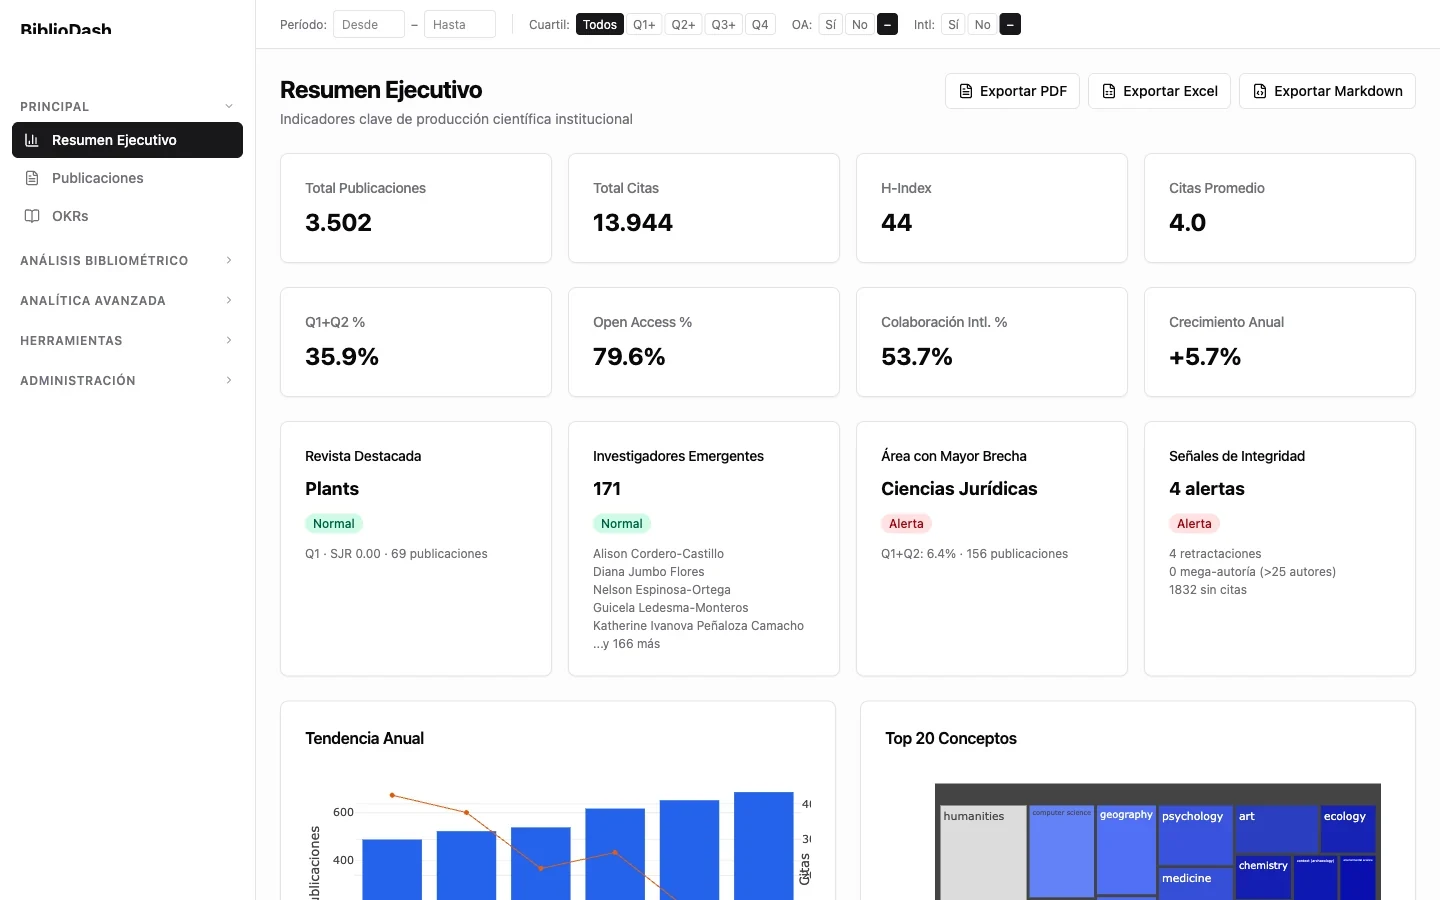Screen dimensions: 1440x900
Task: Click the H-Index value 44
Action: click(896, 222)
